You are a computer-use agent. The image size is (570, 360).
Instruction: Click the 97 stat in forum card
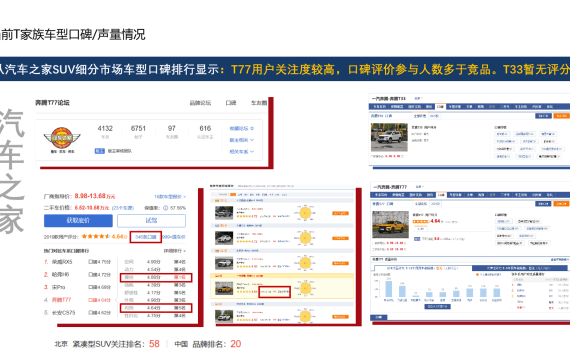coord(172,128)
